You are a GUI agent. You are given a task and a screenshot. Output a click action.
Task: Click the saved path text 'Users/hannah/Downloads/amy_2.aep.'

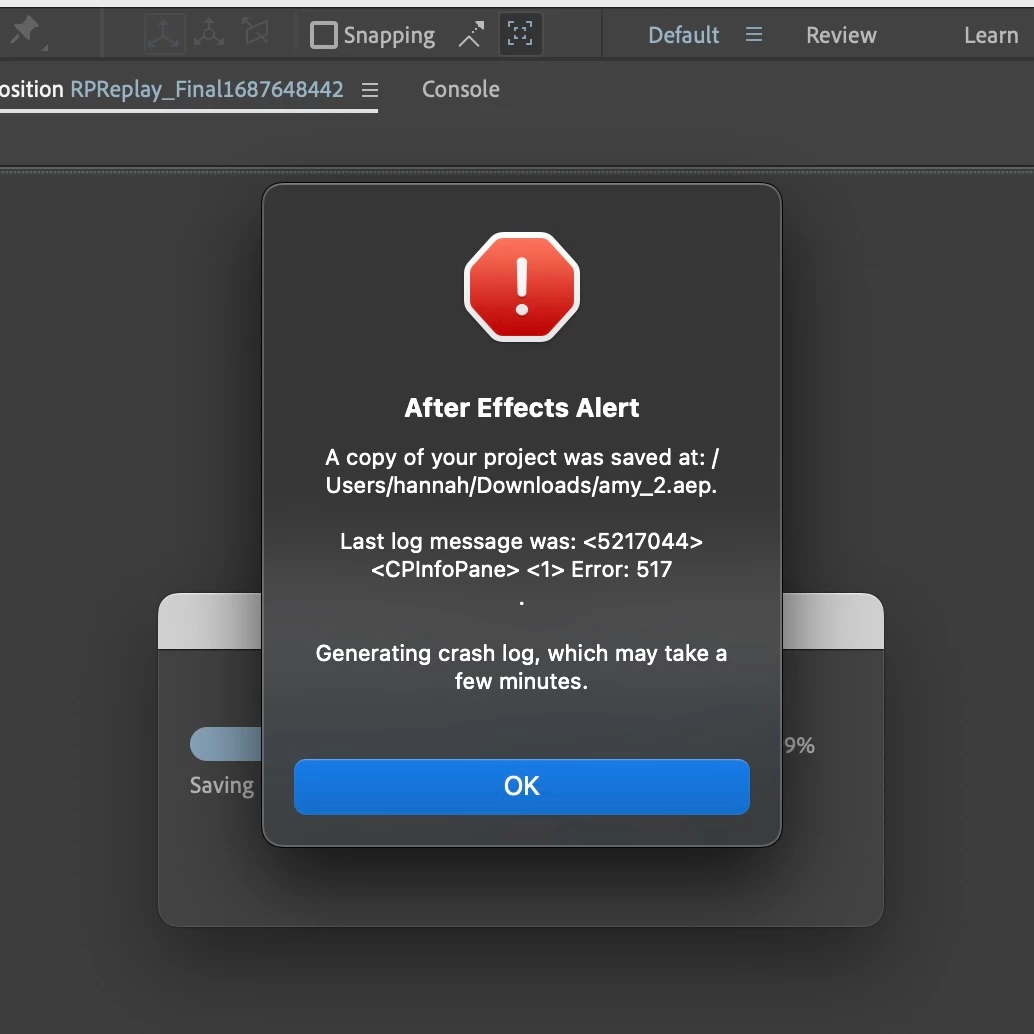[x=521, y=485]
